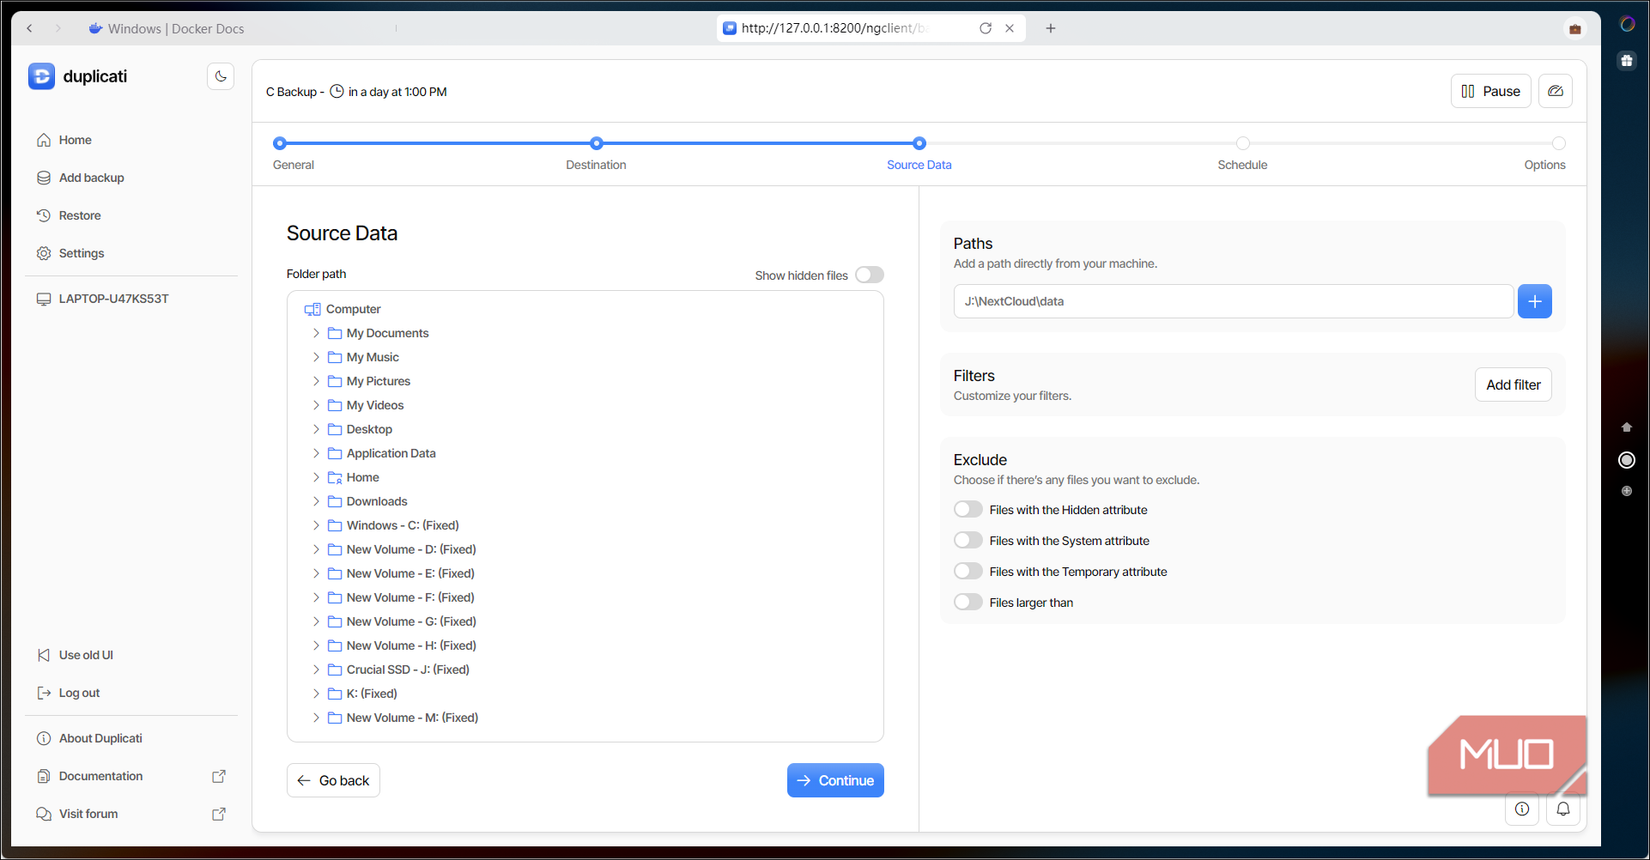Click the LAPTOP-U47KS53T monitor icon
The image size is (1650, 860).
pos(43,299)
